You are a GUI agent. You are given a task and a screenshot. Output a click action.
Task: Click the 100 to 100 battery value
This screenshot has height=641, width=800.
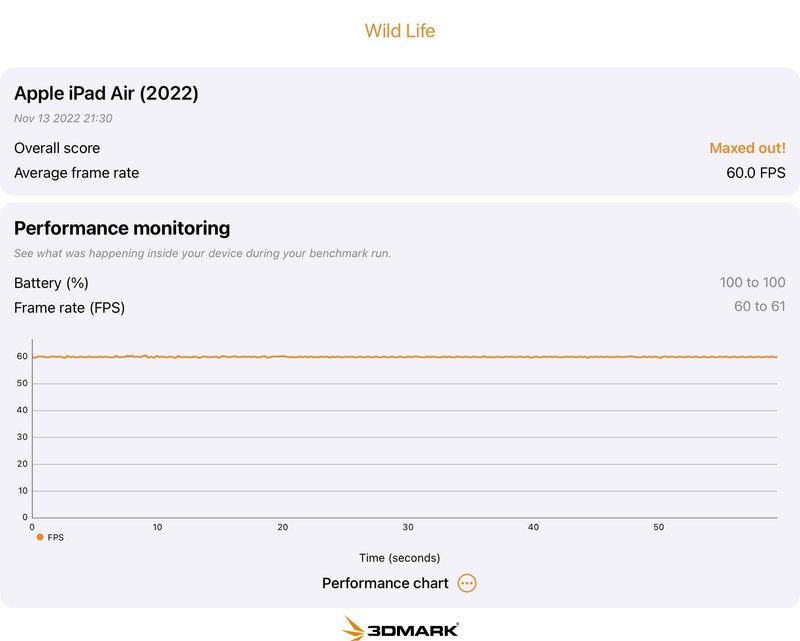(752, 283)
